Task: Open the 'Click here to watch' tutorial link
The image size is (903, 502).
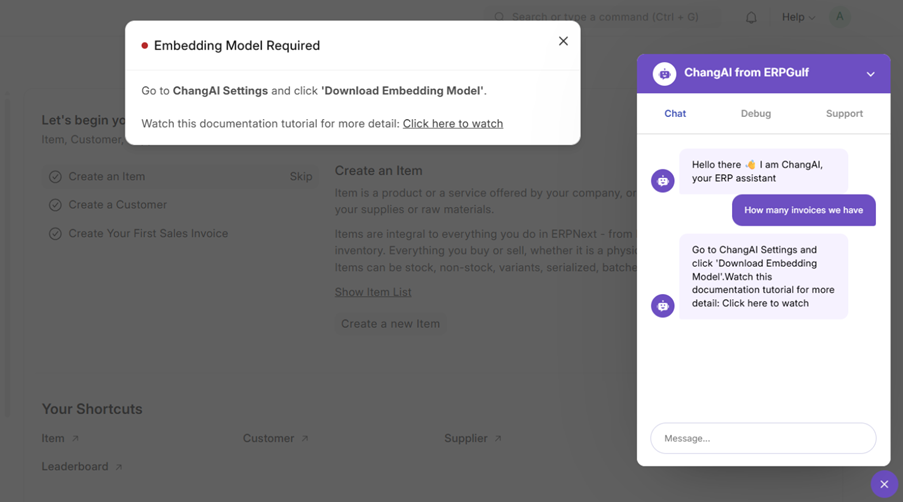Action: (452, 124)
